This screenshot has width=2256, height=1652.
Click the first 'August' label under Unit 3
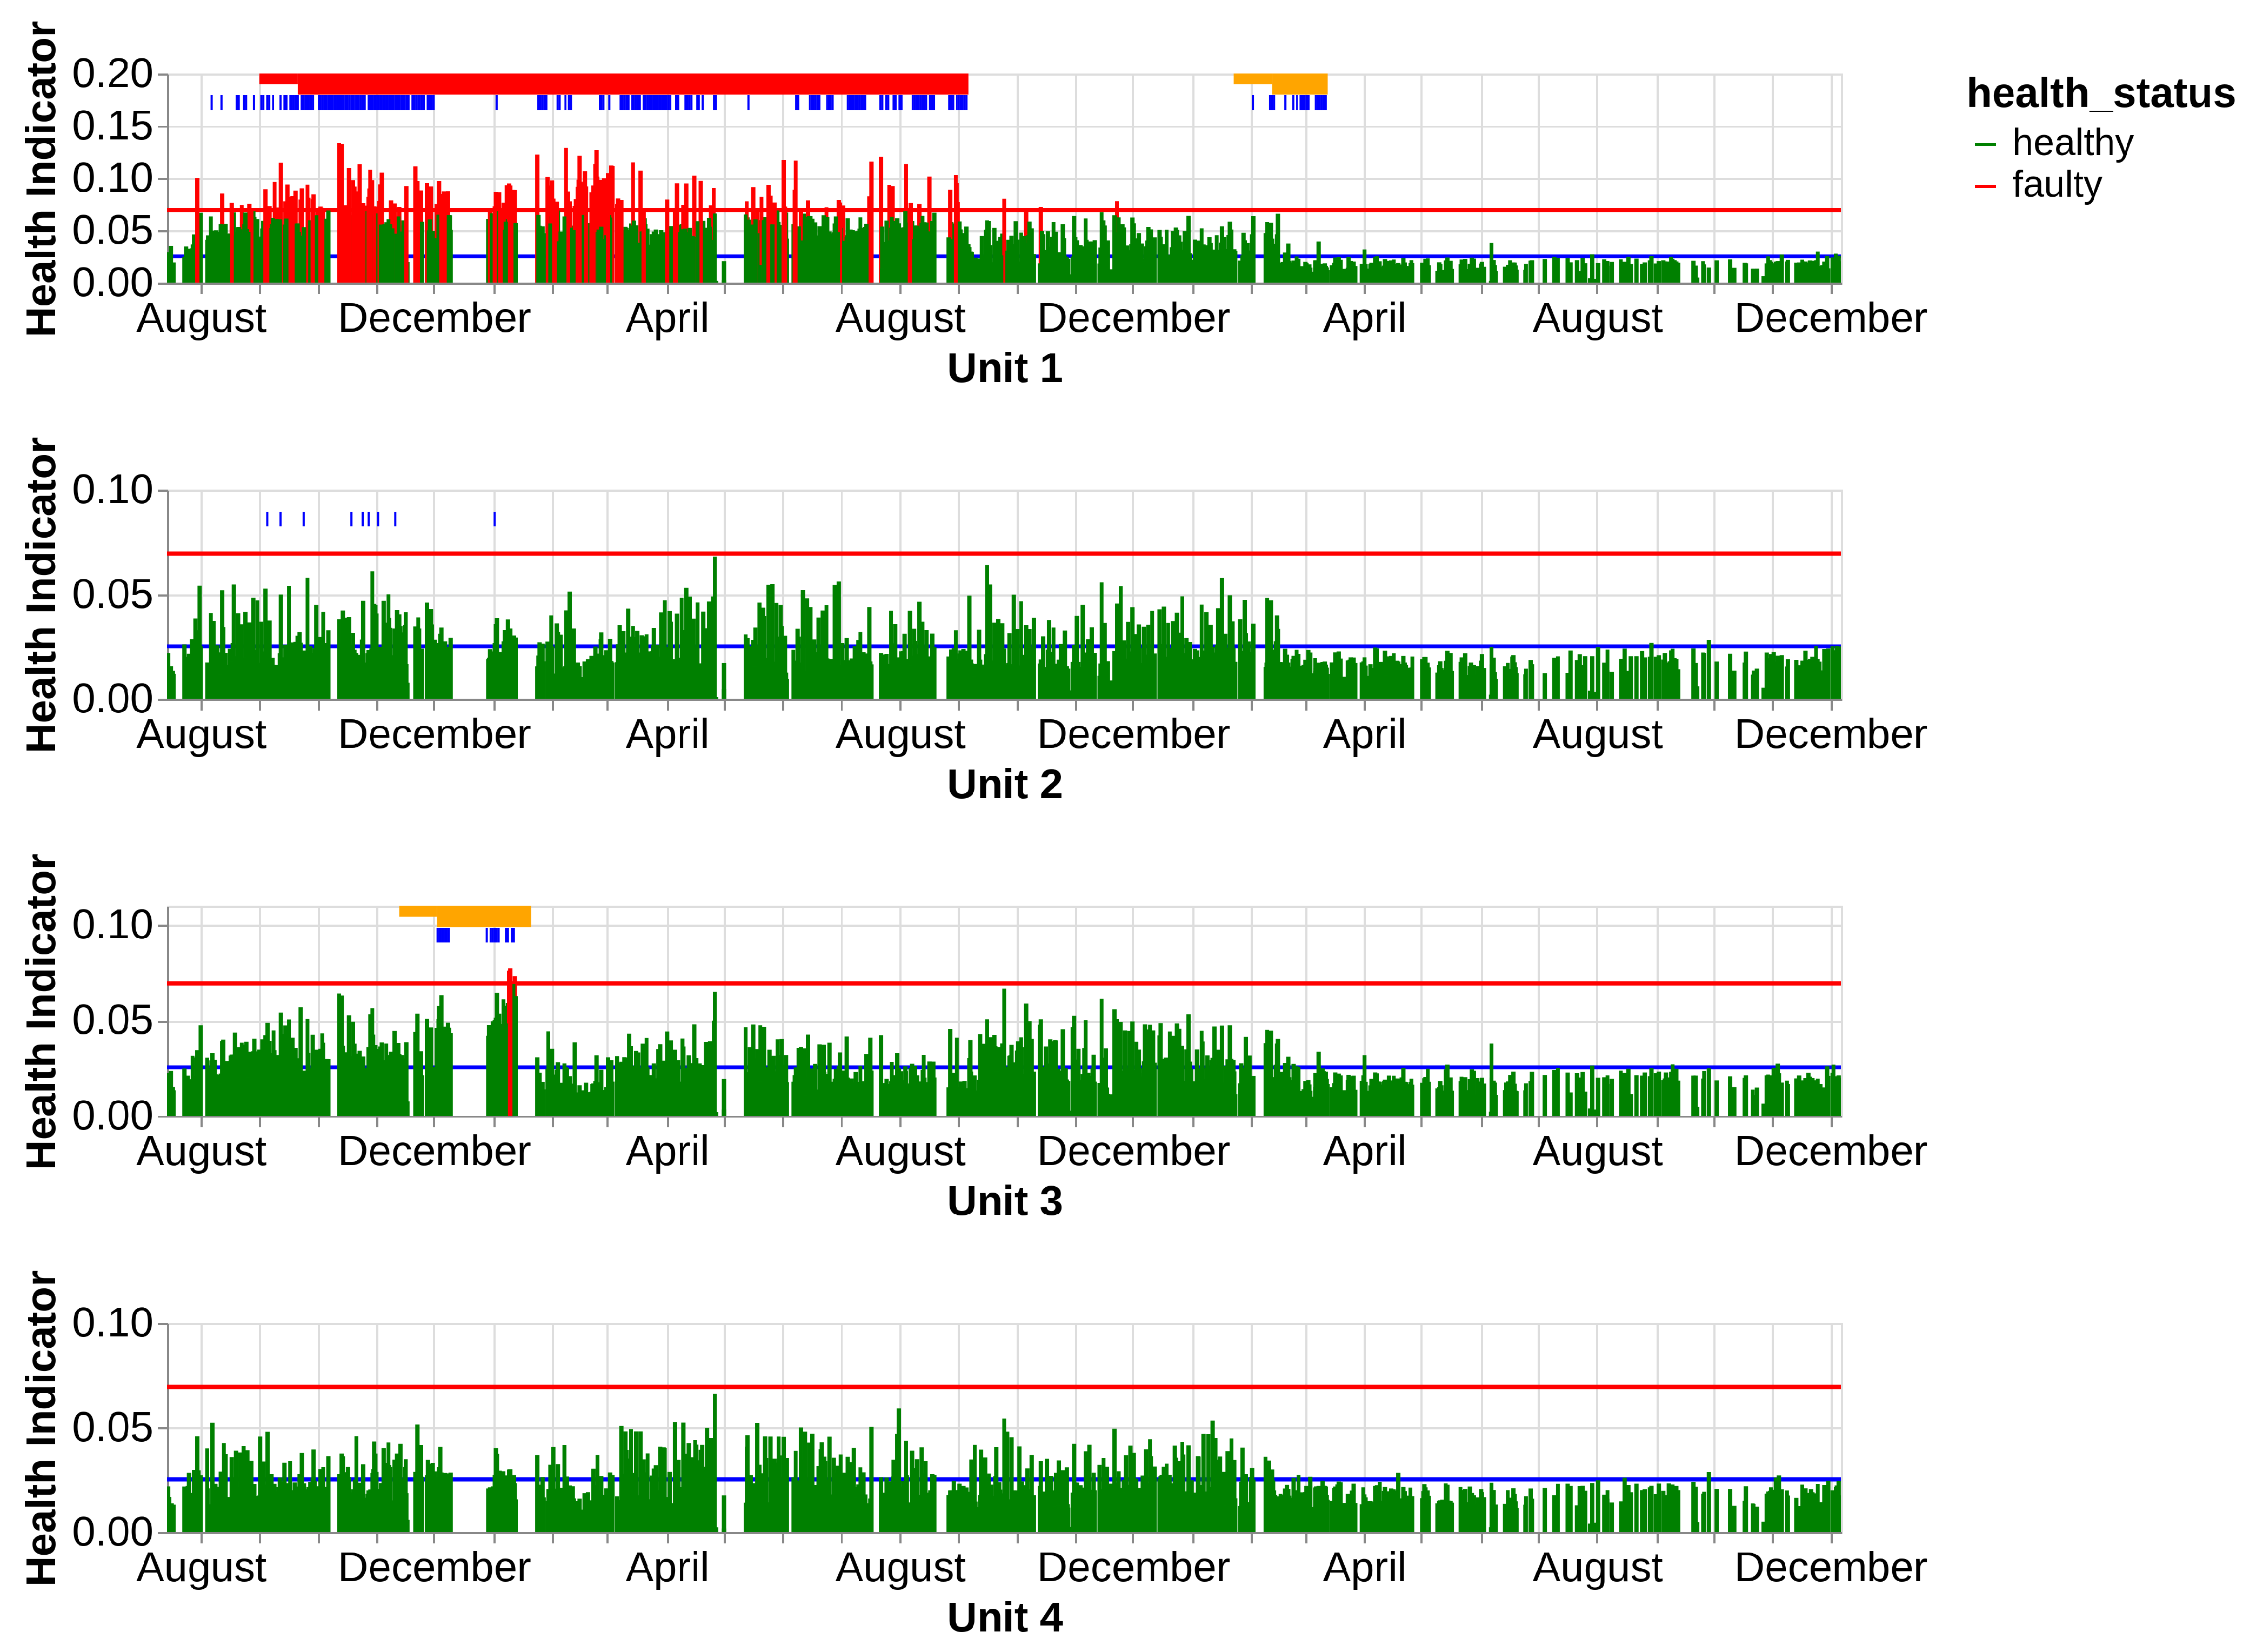click(x=201, y=1152)
